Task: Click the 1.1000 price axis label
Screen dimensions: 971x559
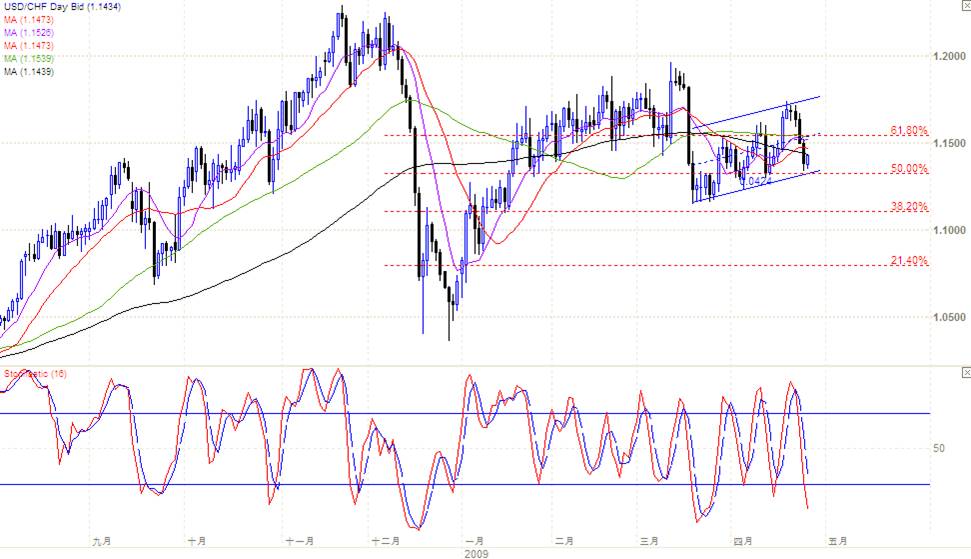Action: click(x=949, y=230)
